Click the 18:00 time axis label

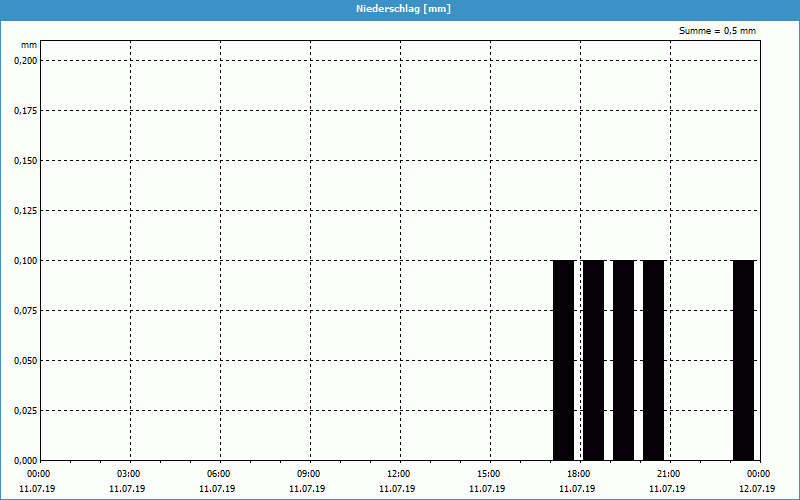(580, 474)
